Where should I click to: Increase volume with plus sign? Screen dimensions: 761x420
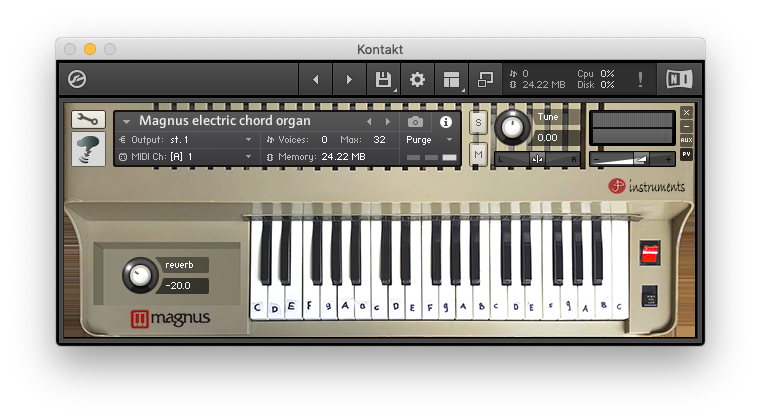point(668,159)
